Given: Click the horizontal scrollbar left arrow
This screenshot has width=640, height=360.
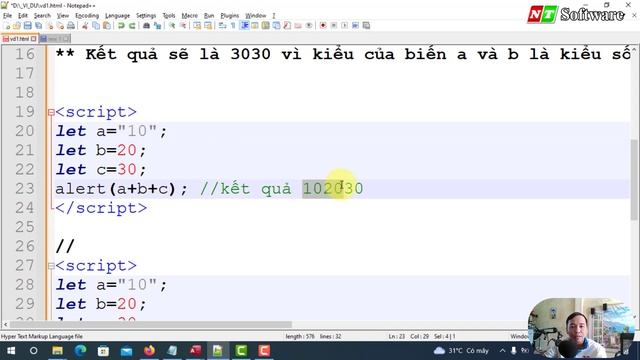Looking at the screenshot, I should tap(5, 324).
